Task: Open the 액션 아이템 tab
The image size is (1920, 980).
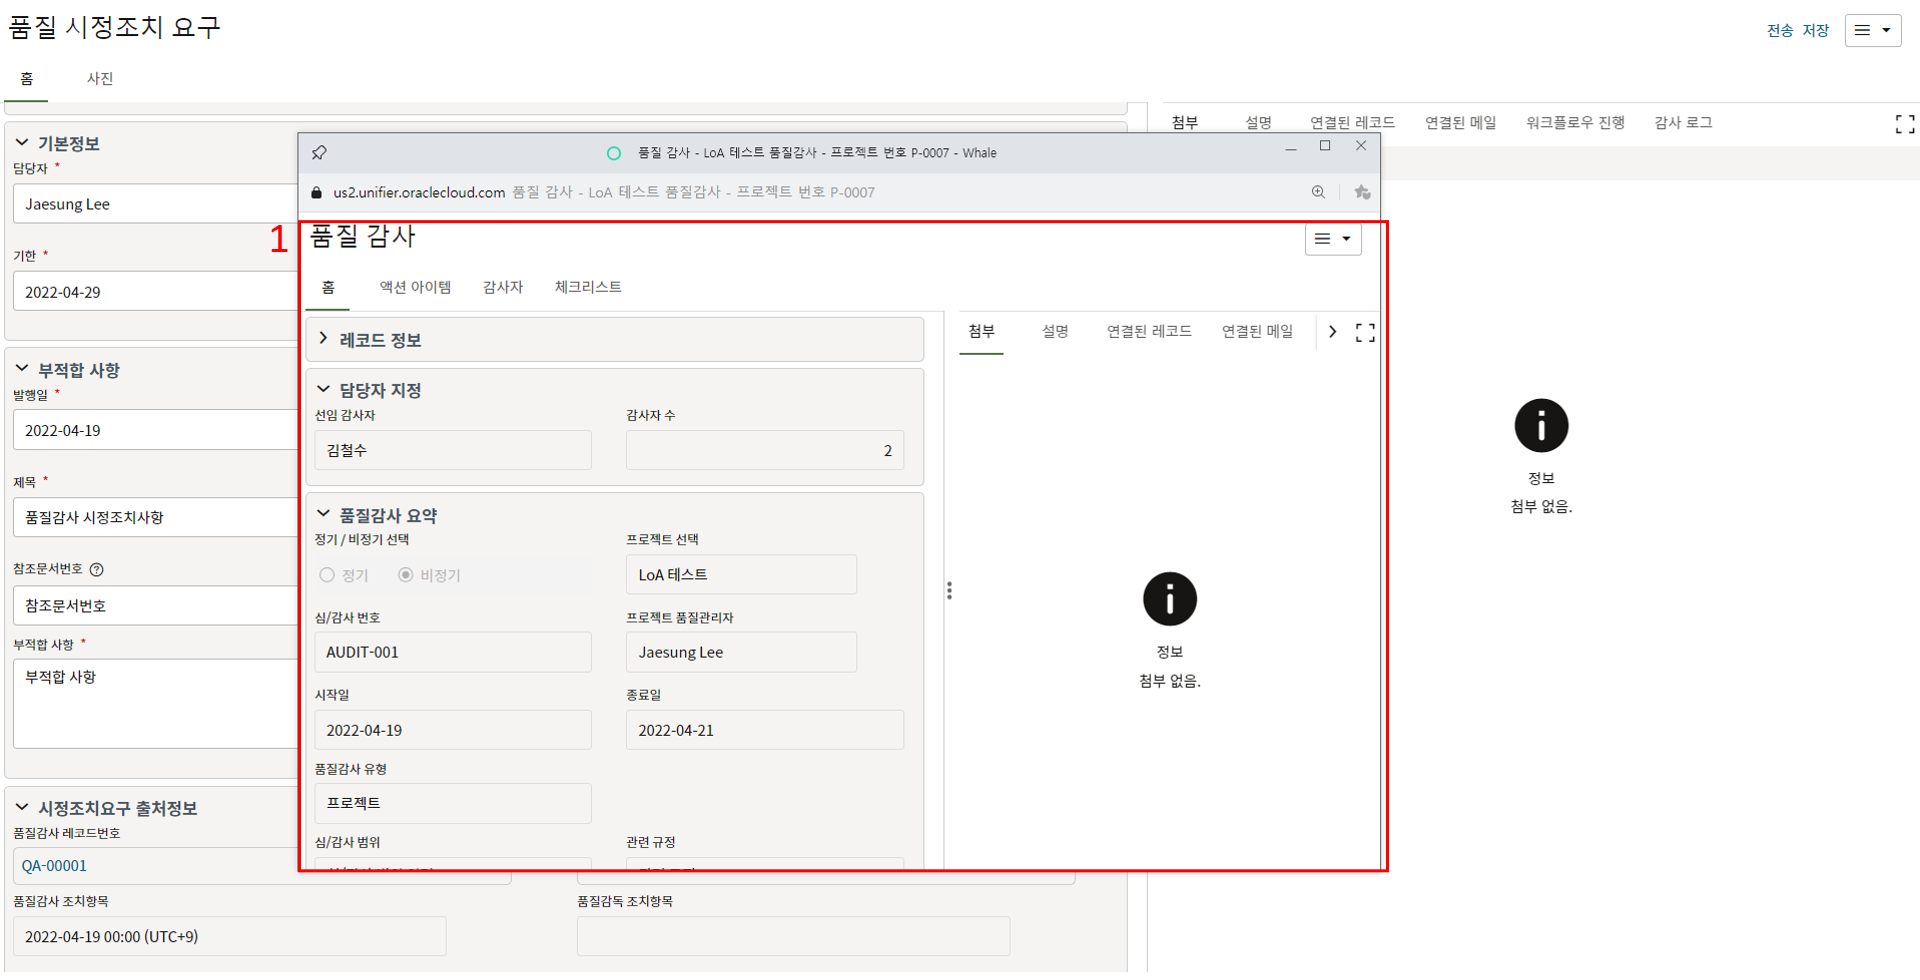Action: [x=415, y=287]
